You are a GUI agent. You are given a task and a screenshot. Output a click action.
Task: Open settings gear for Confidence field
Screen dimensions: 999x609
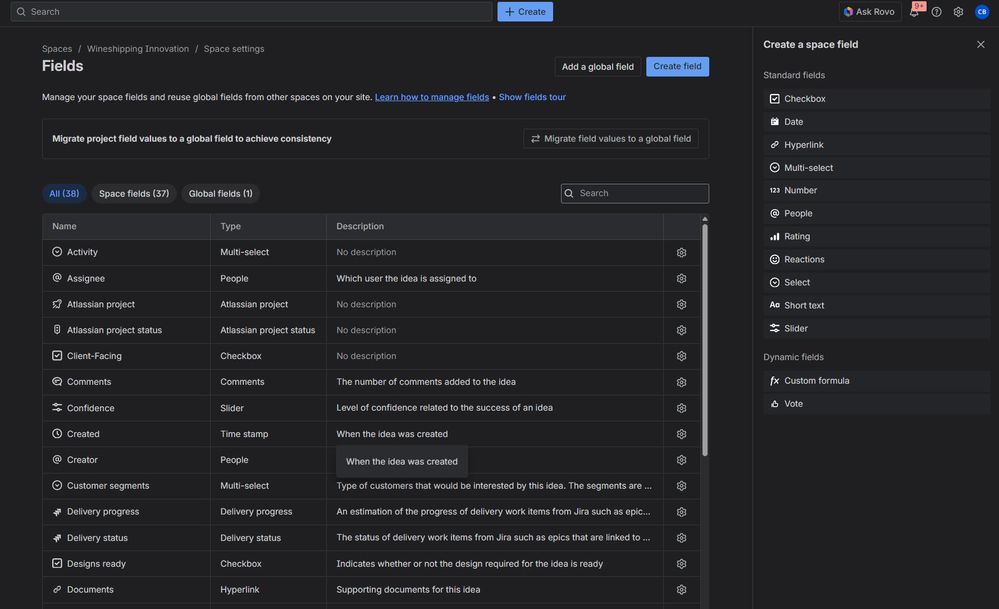click(x=681, y=408)
